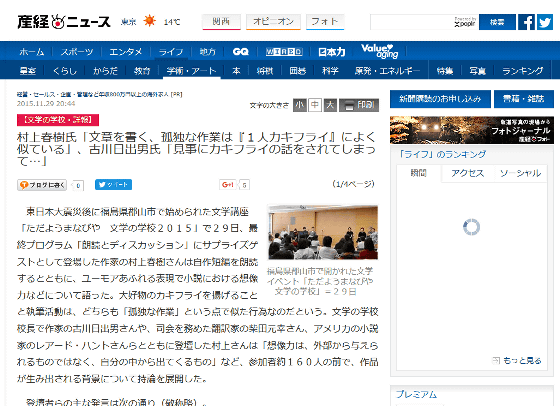Screen dimensions: 560x406
Task: Open the Twitter bird icon in the header
Action: (545, 22)
